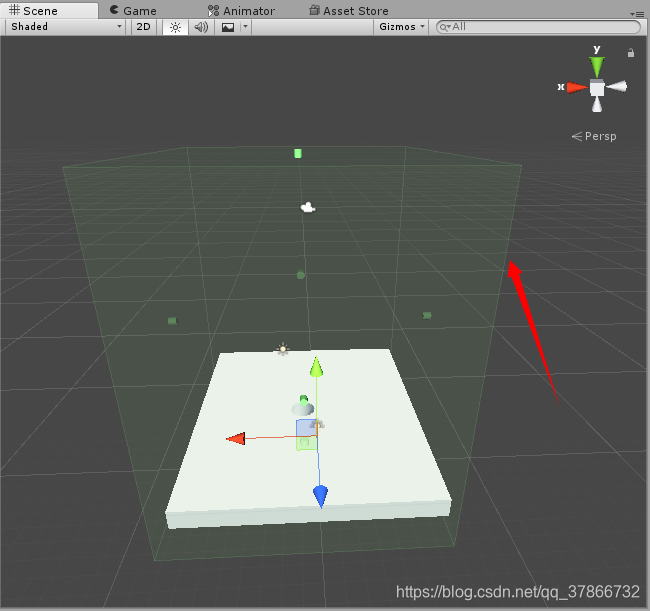
Task: Toggle scene effects image button
Action: click(x=228, y=27)
